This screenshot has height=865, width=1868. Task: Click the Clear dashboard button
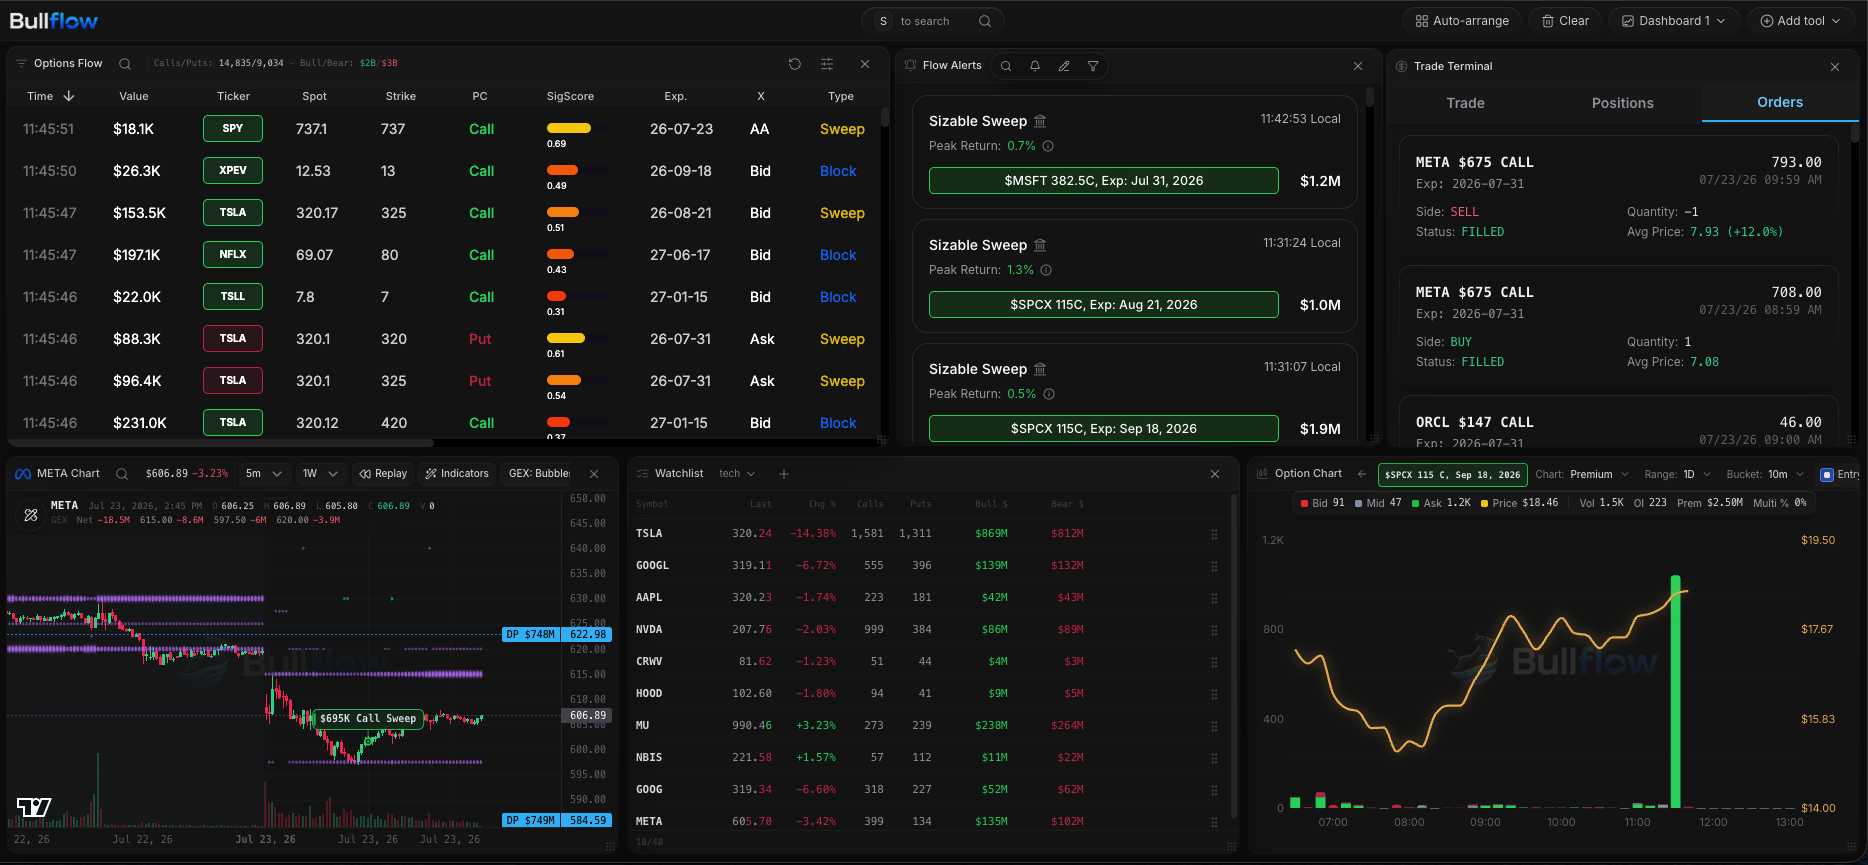tap(1565, 21)
